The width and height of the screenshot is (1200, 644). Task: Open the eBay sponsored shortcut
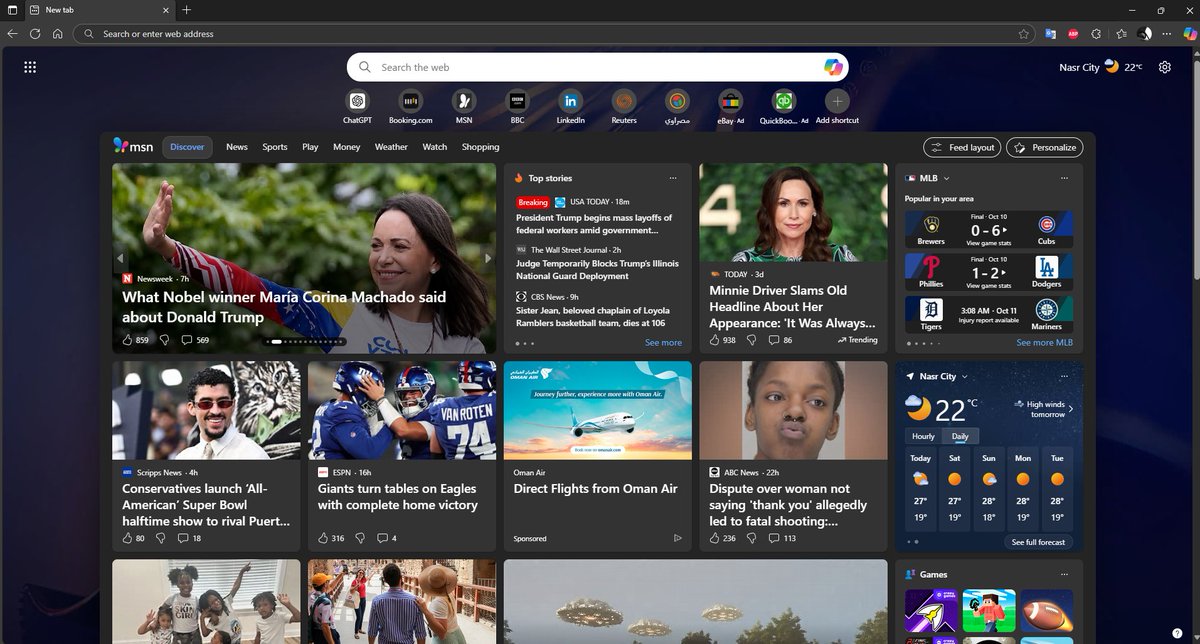click(x=730, y=101)
